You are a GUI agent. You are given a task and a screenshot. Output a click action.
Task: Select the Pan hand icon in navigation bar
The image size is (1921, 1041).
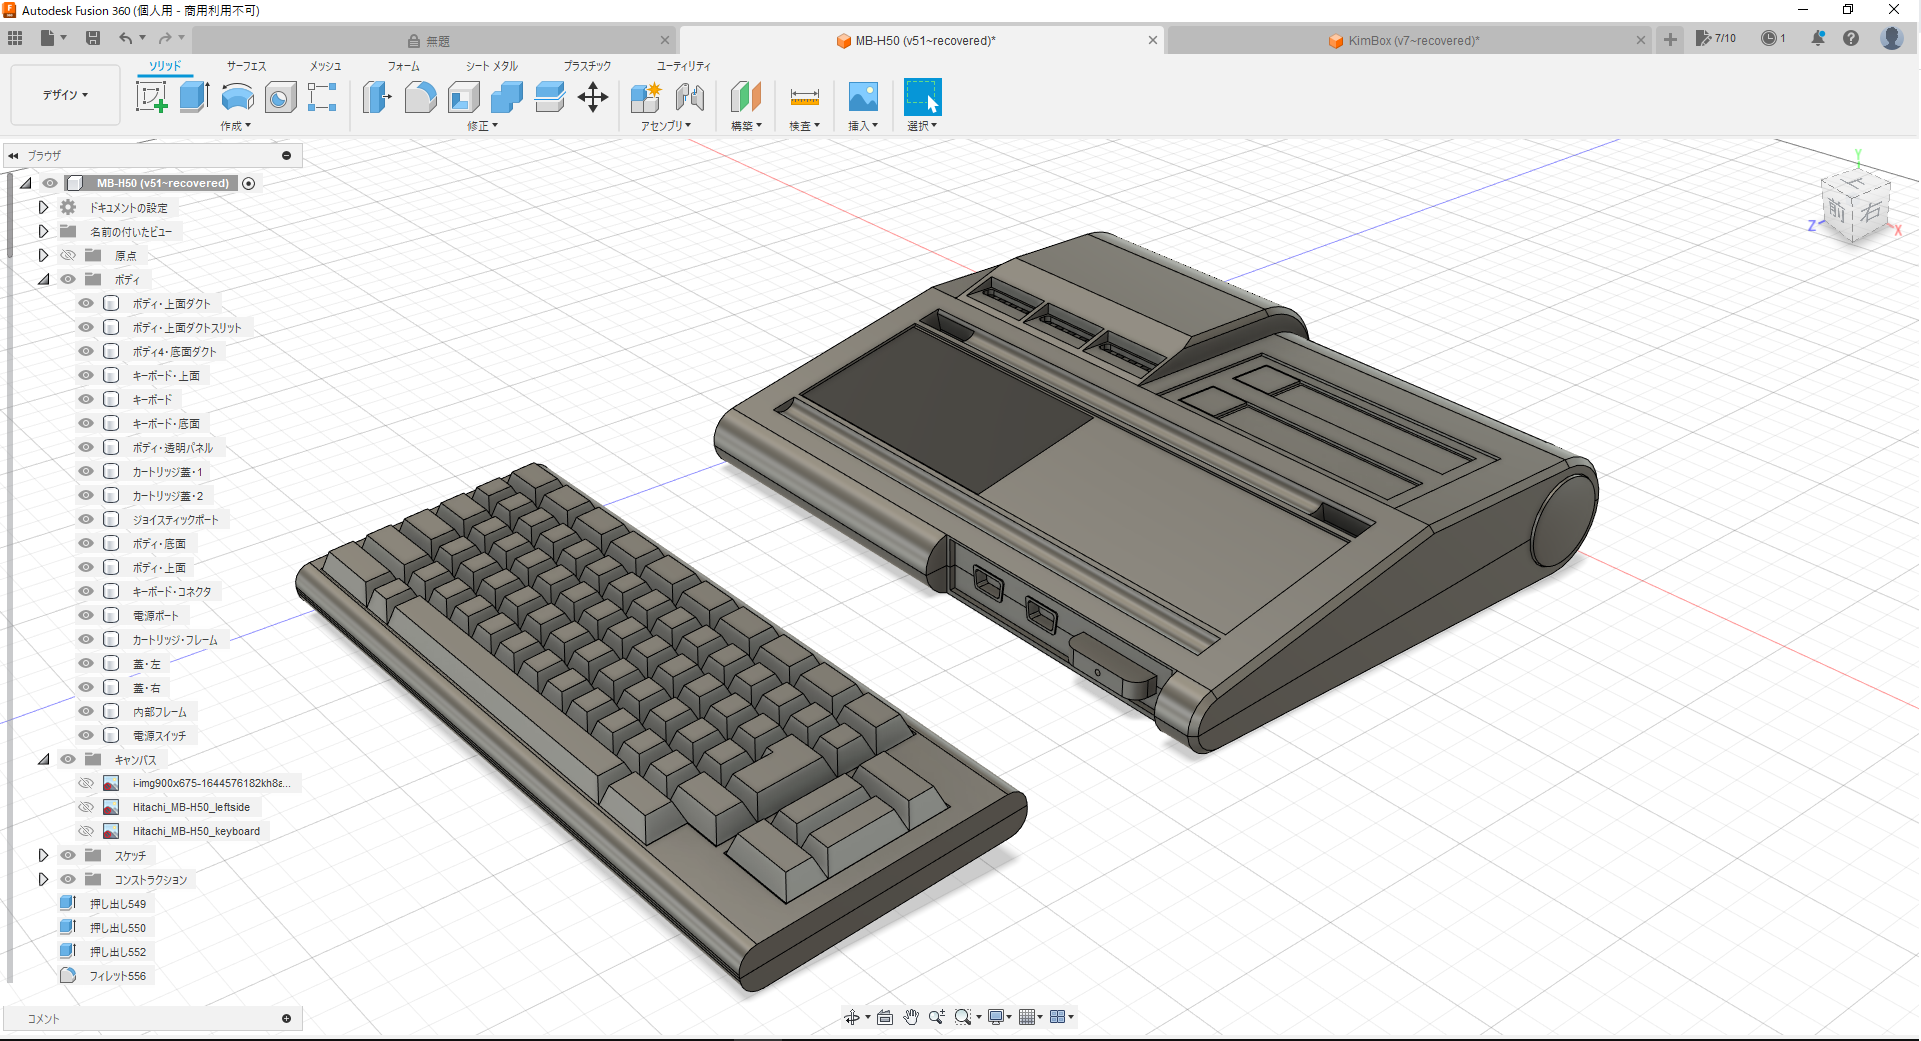click(911, 1017)
